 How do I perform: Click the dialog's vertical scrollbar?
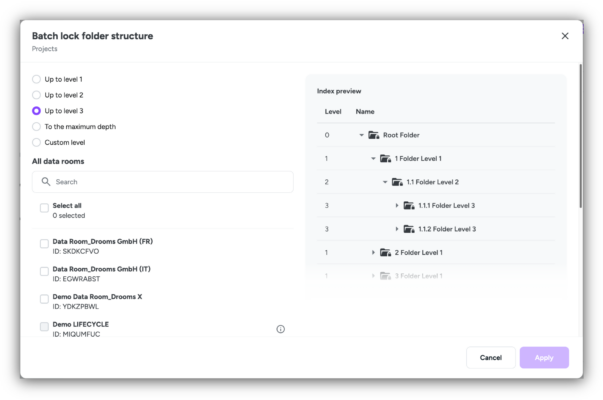[x=580, y=137]
